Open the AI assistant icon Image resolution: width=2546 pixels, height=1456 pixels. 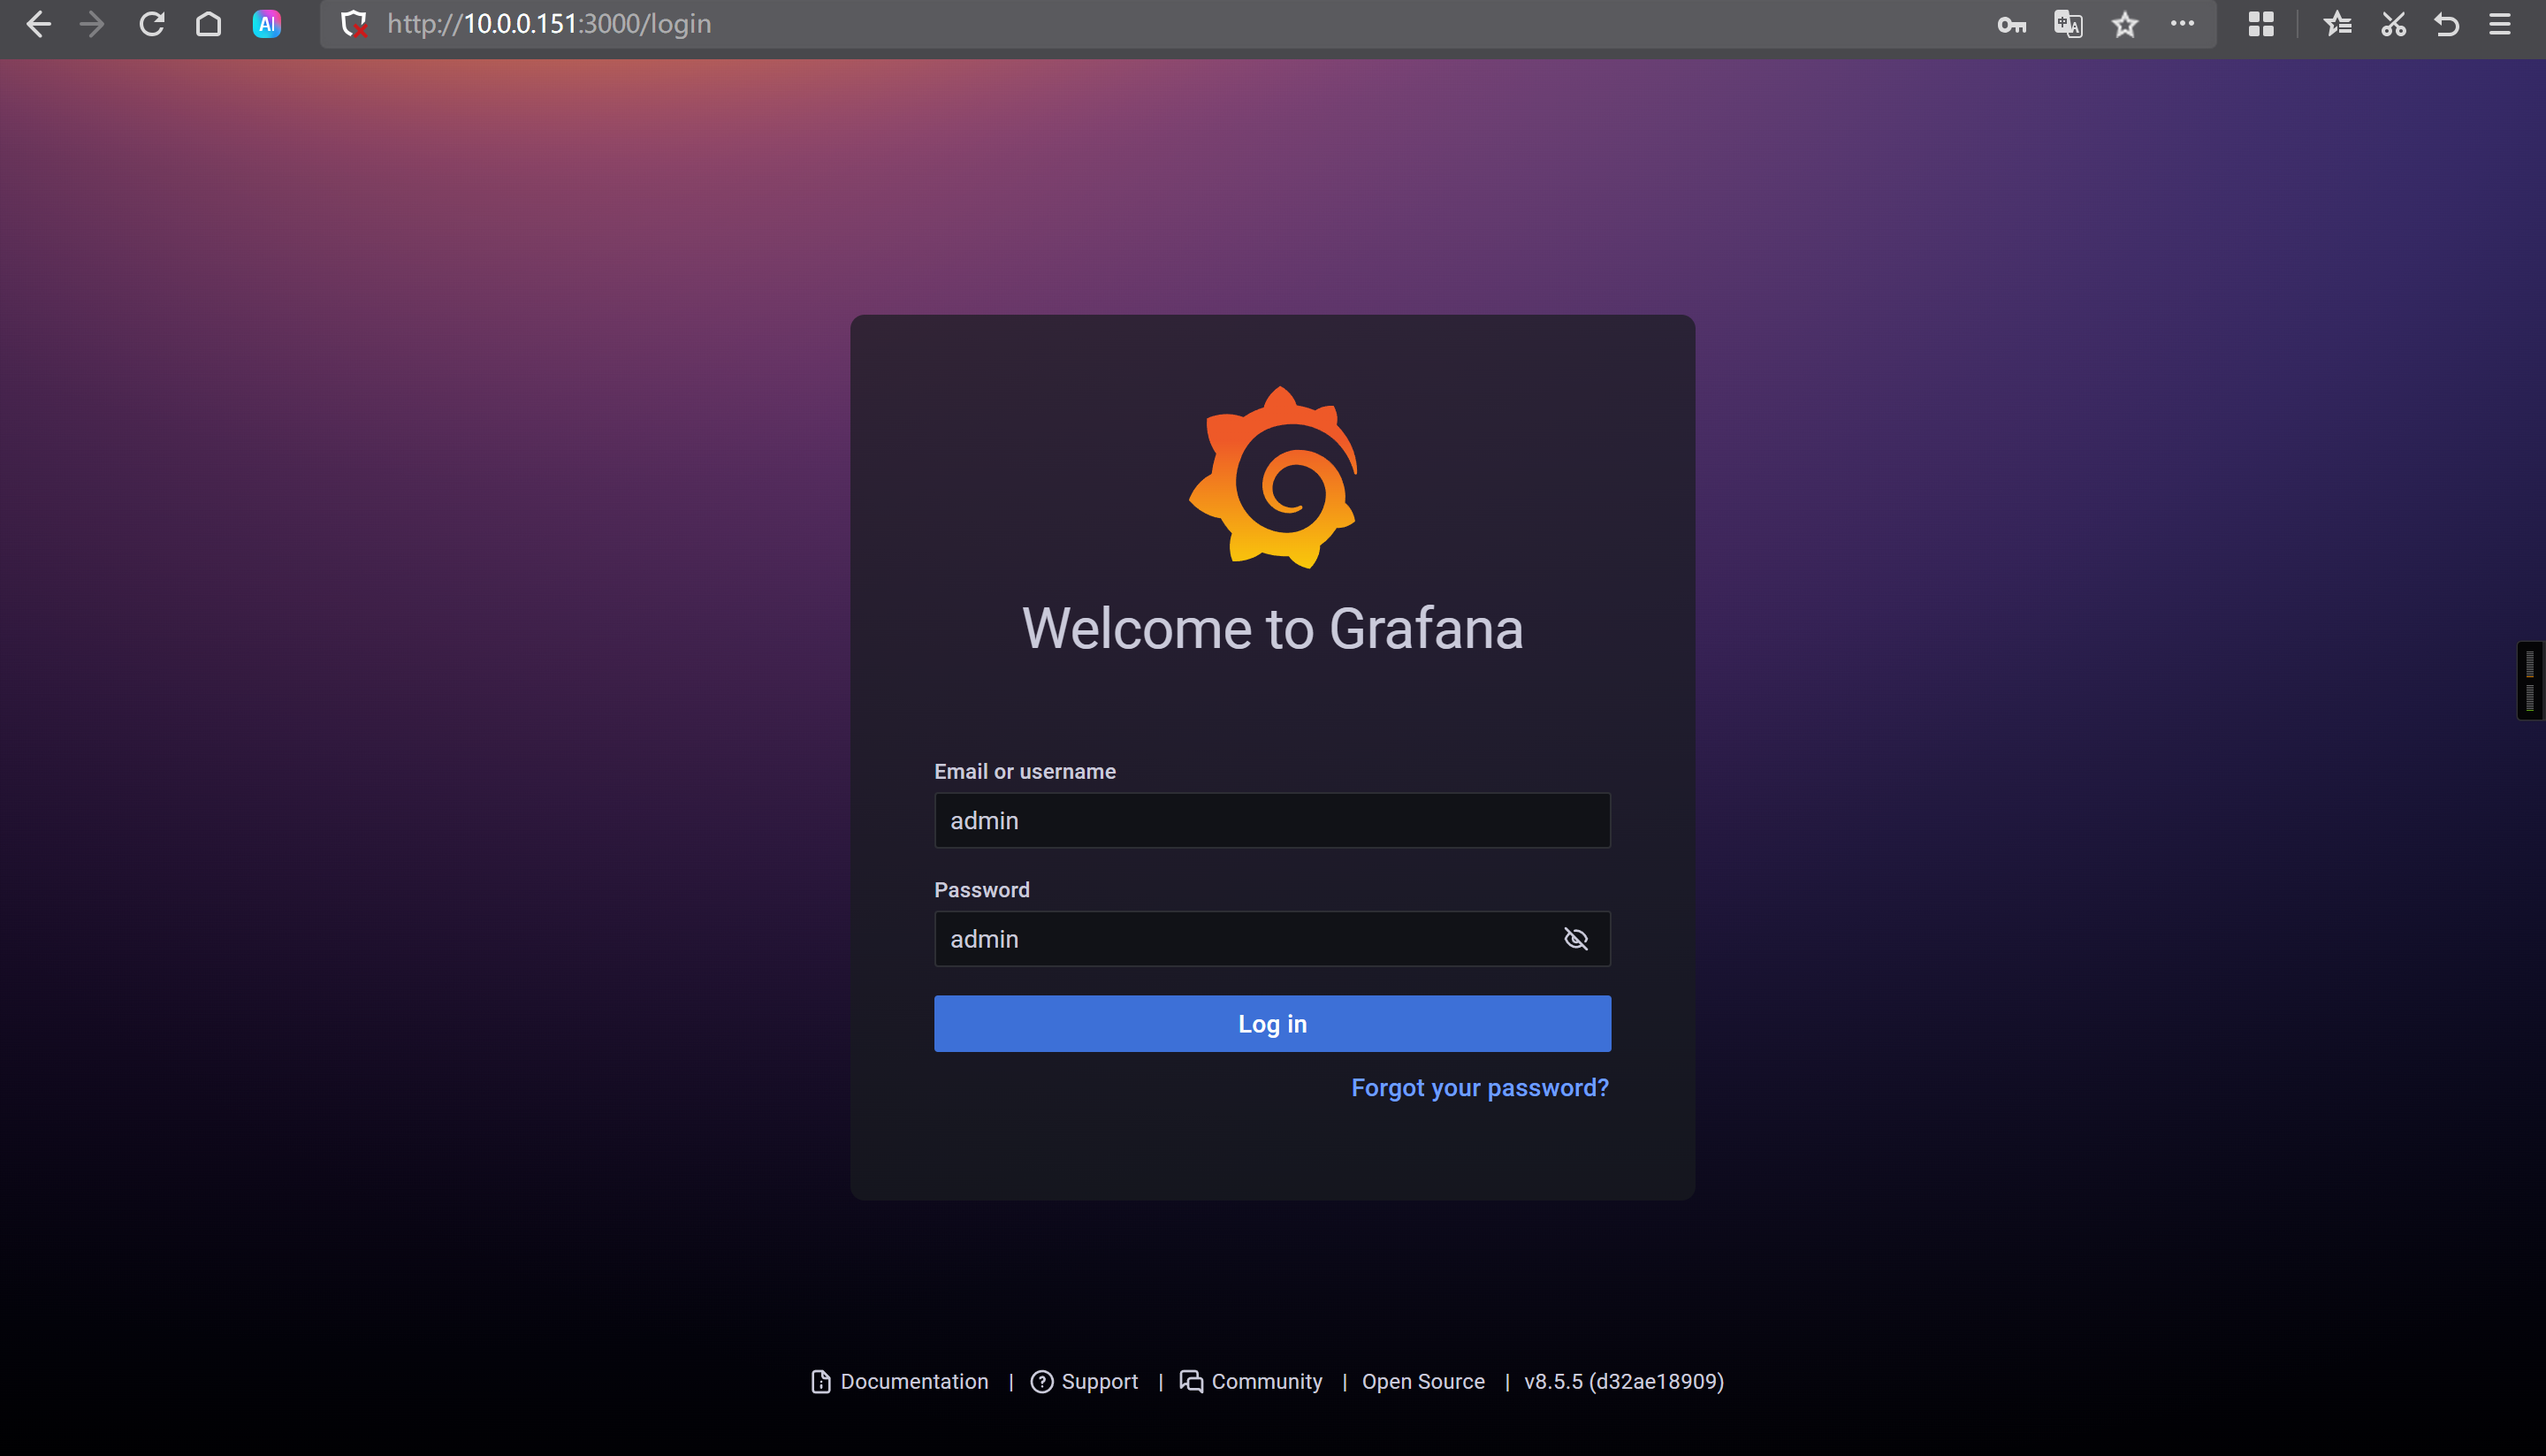pos(266,24)
